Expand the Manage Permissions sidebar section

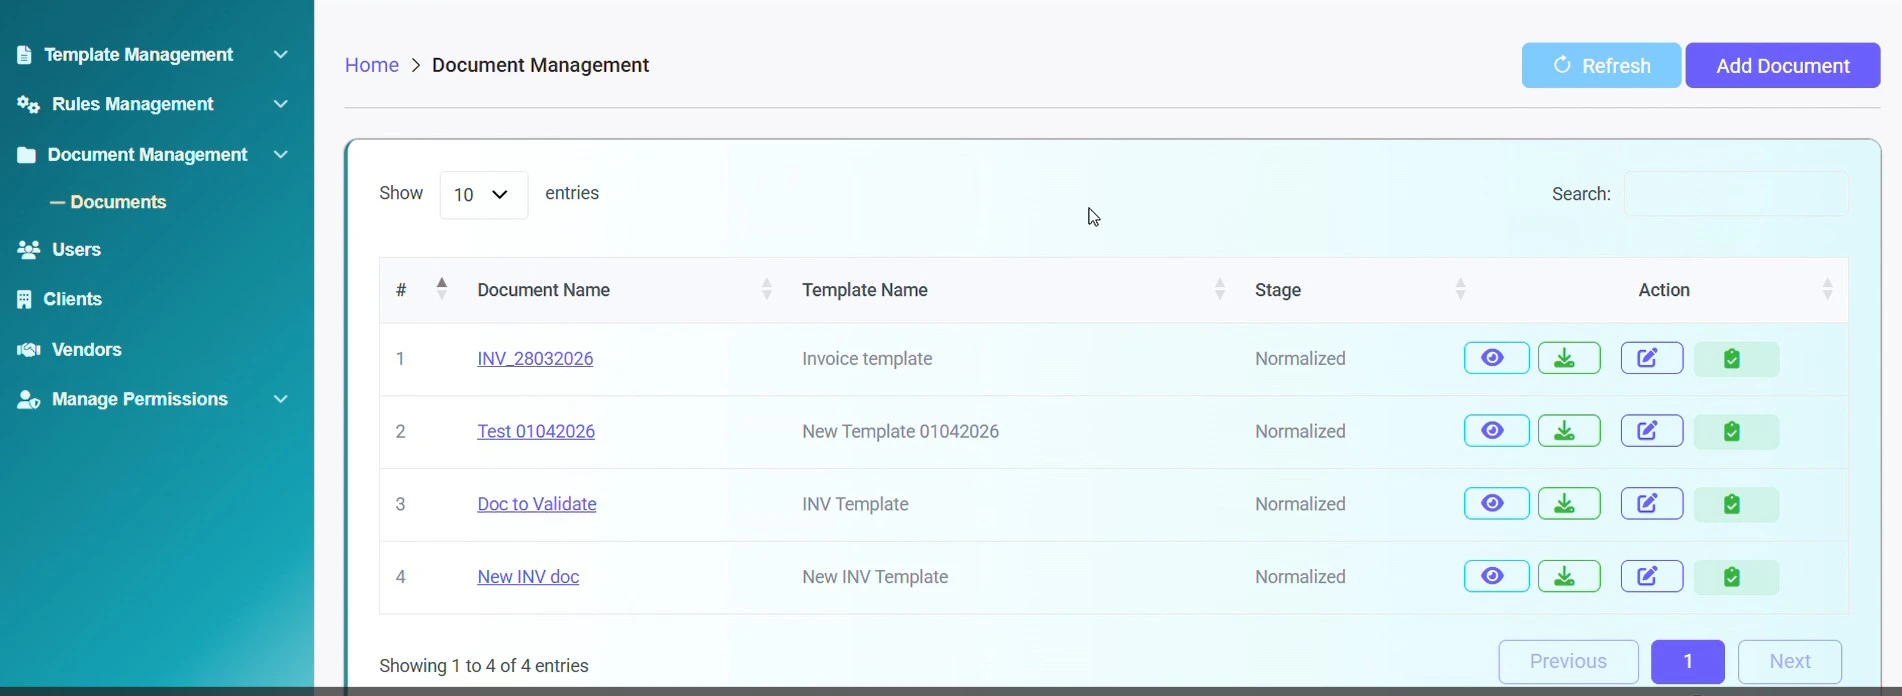[x=153, y=399]
